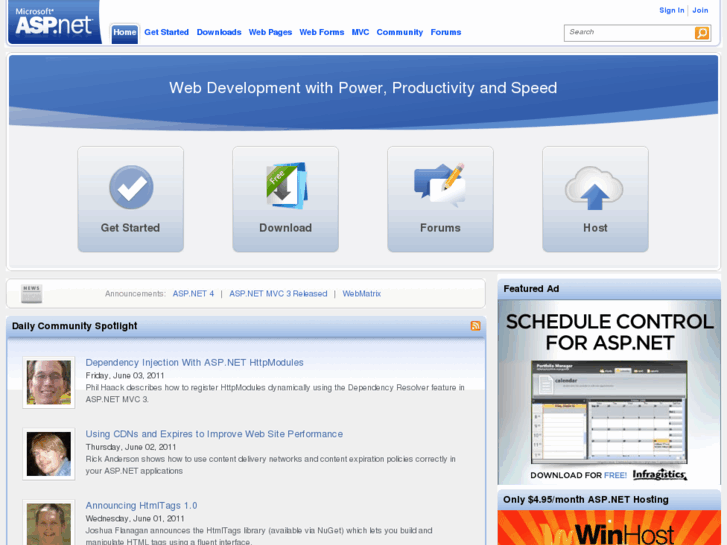Screen dimensions: 727x545
Task: Open the Web Forms section
Action: tap(322, 32)
